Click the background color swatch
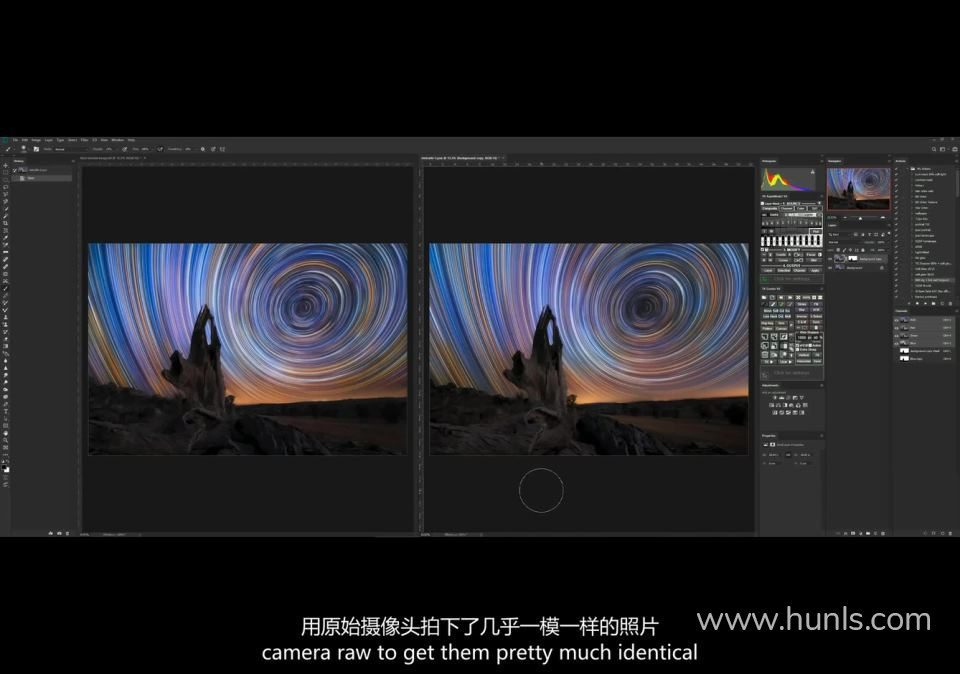 [7, 471]
